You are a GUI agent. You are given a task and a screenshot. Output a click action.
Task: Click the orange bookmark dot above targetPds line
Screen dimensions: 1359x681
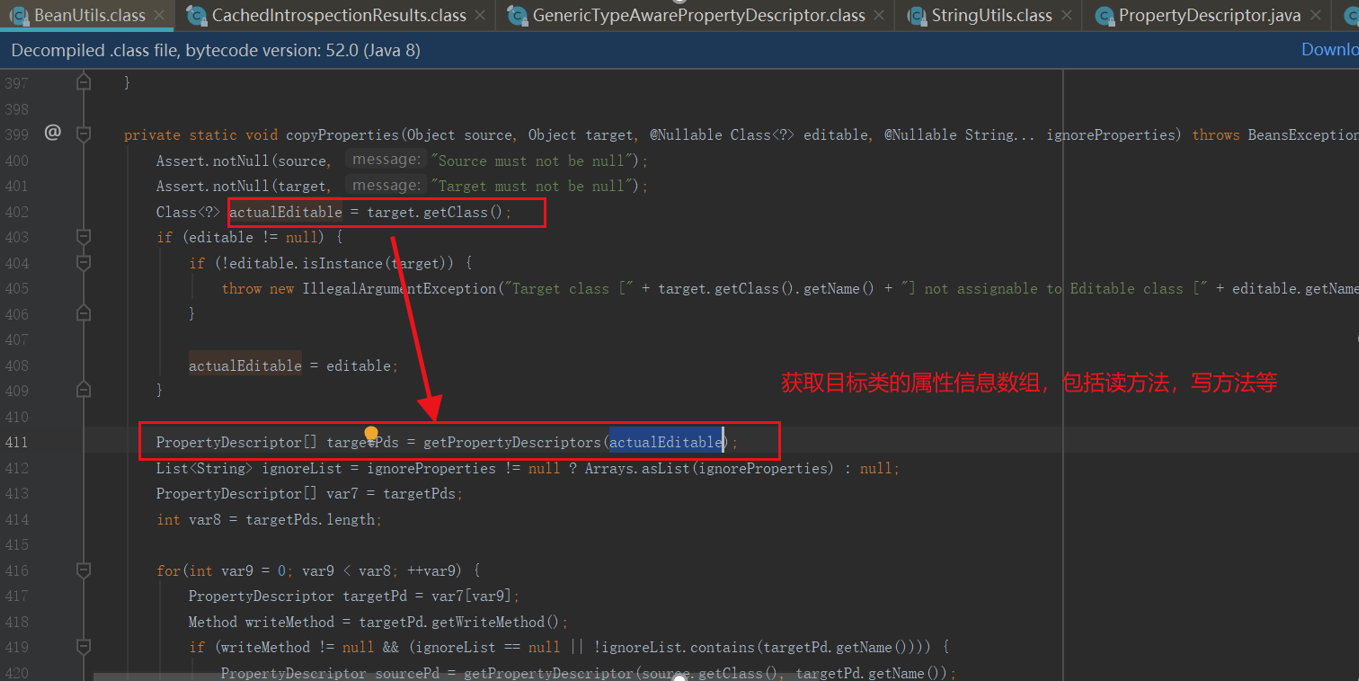coord(371,430)
